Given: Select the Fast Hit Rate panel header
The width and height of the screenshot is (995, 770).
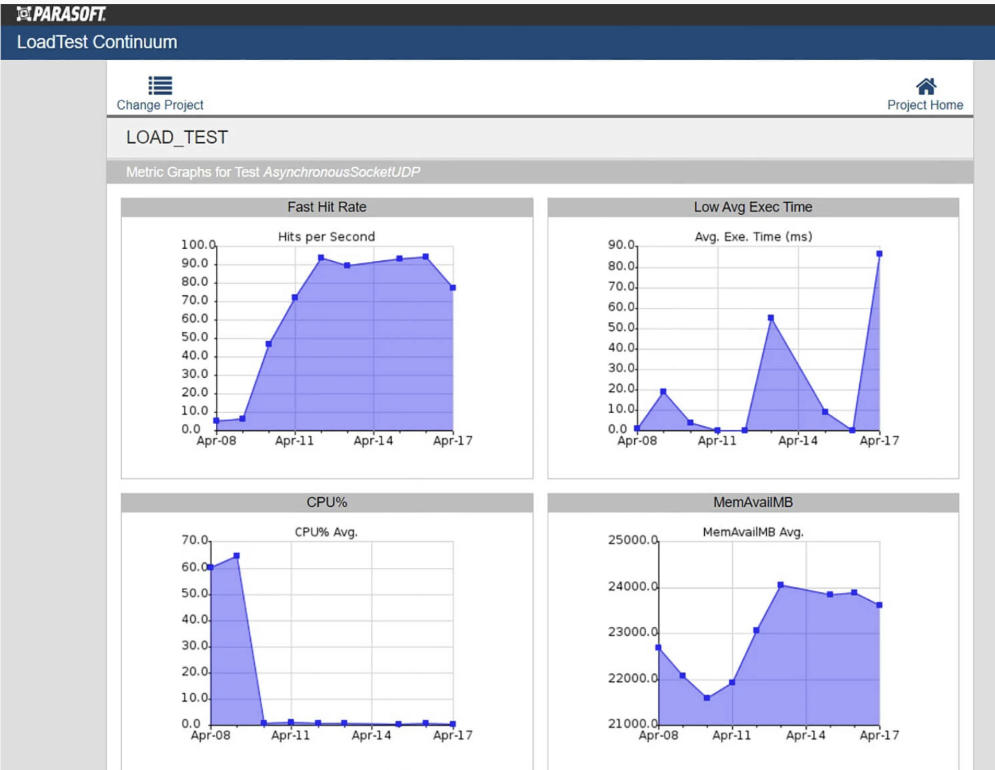Looking at the screenshot, I should point(327,207).
